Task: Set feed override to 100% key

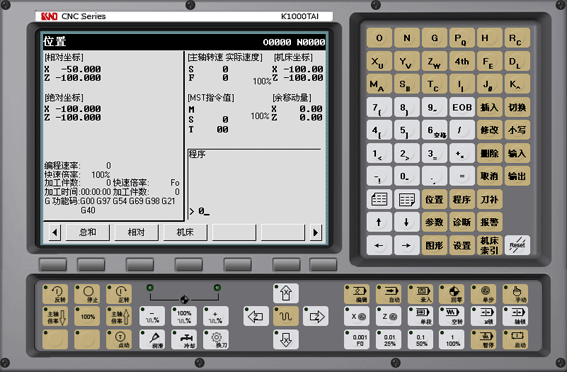Action: click(184, 316)
